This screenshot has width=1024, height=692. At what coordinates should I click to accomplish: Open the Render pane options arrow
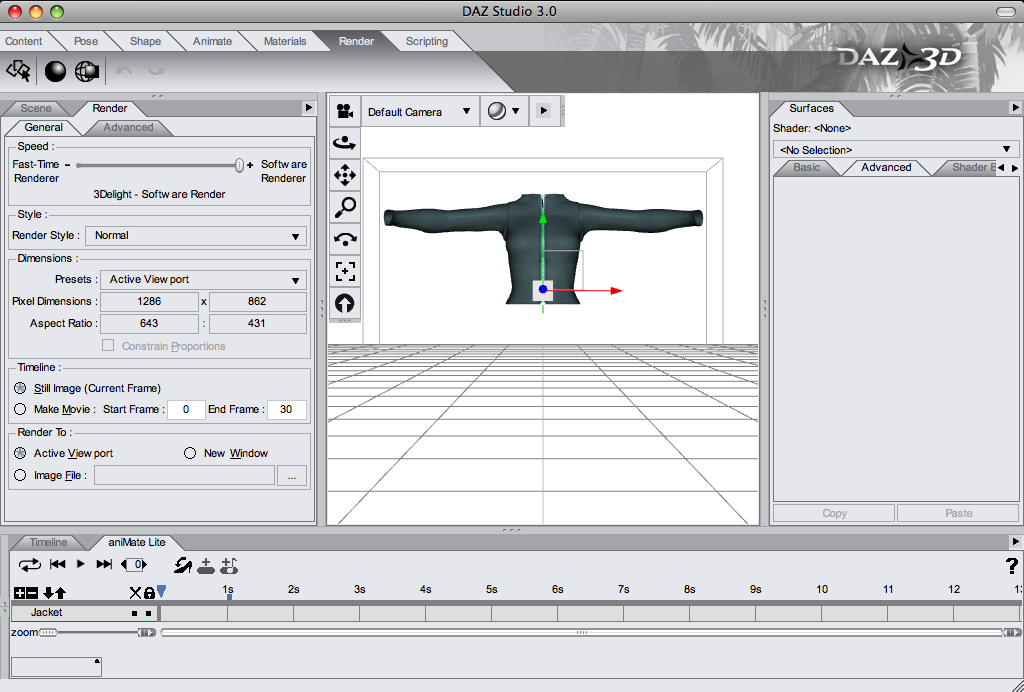(309, 108)
